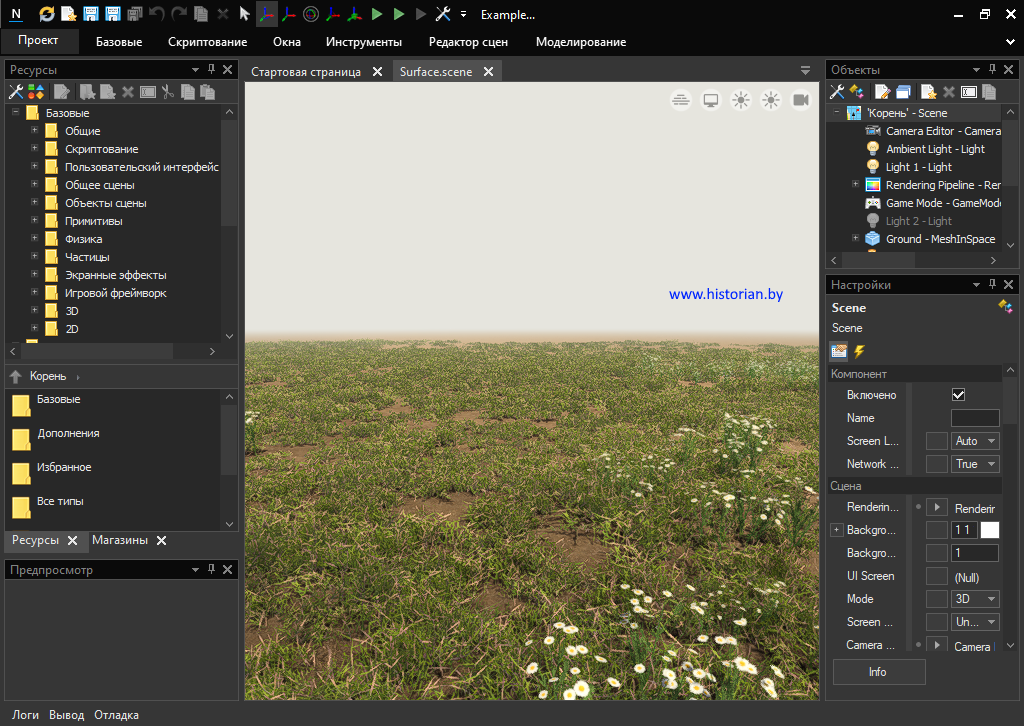This screenshot has height=726, width=1024.
Task: Open the Mode 3D dropdown
Action: coord(975,599)
